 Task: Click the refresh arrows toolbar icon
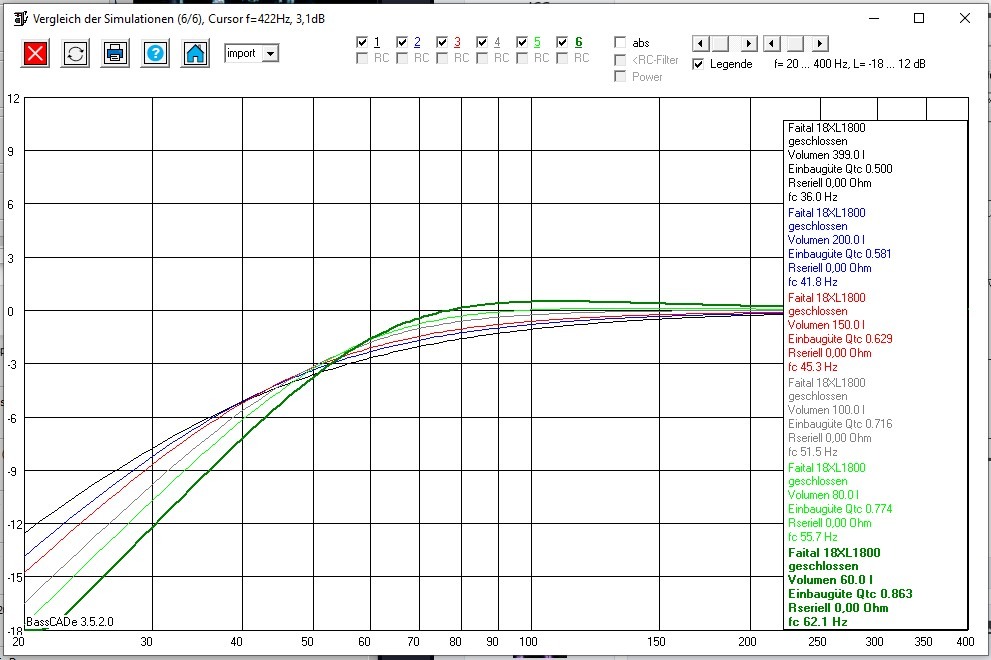tap(75, 54)
